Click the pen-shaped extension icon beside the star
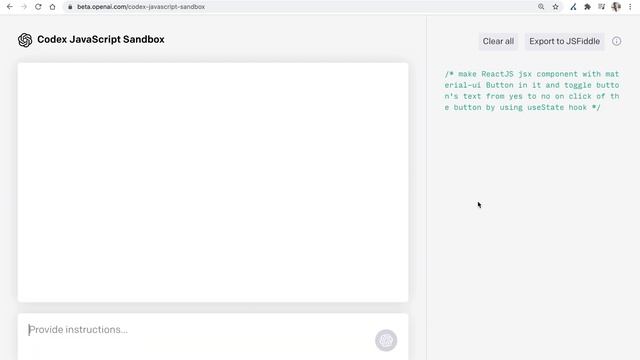This screenshot has width=640, height=360. click(573, 7)
